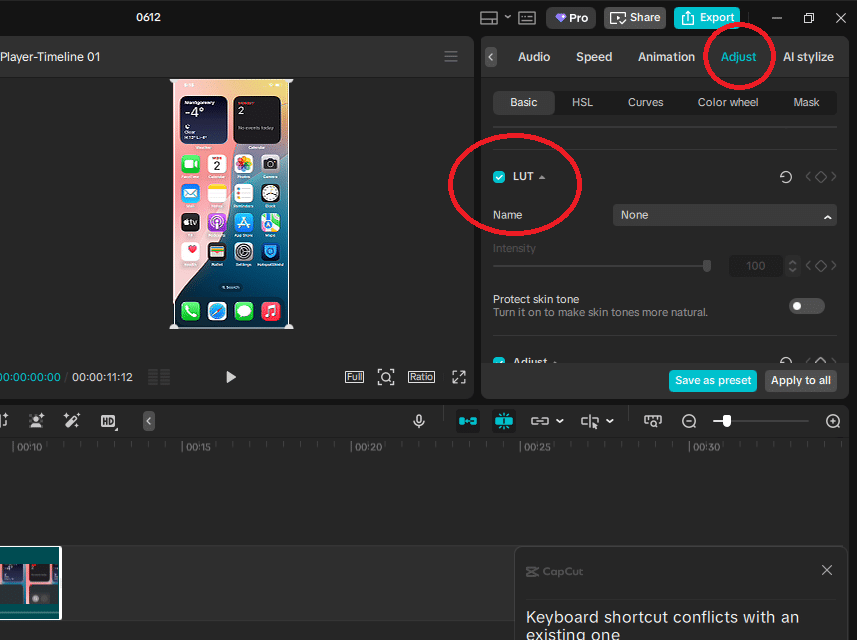Screen dimensions: 857x640
Task: Switch to the Audio tab
Action: [534, 57]
